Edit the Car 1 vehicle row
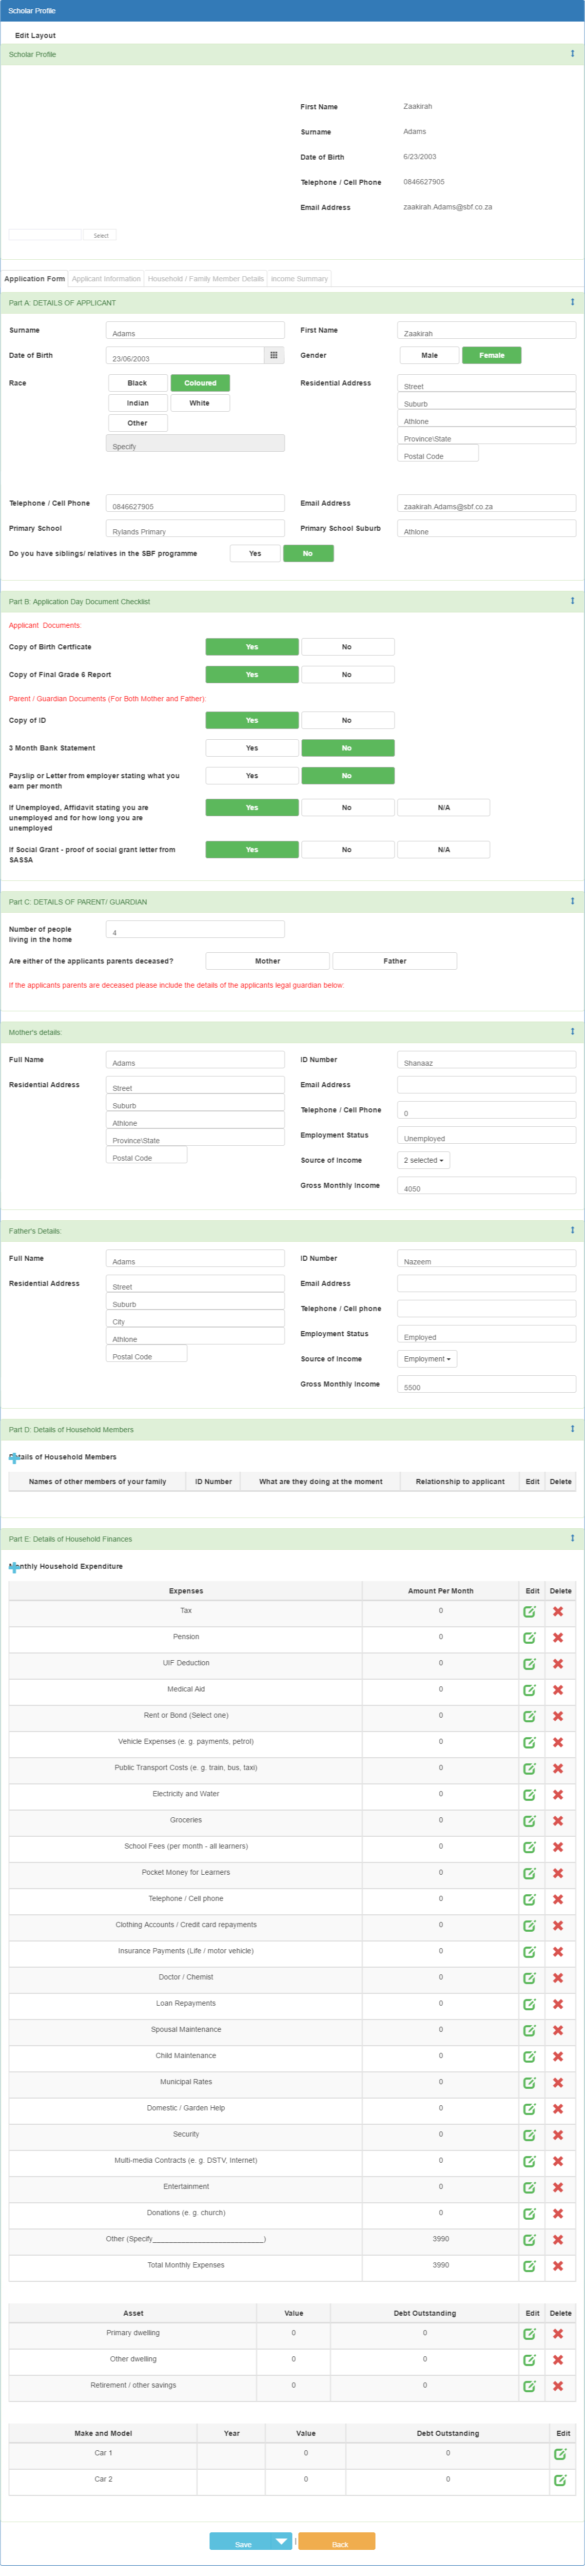This screenshot has height=2576, width=585. click(x=560, y=2454)
